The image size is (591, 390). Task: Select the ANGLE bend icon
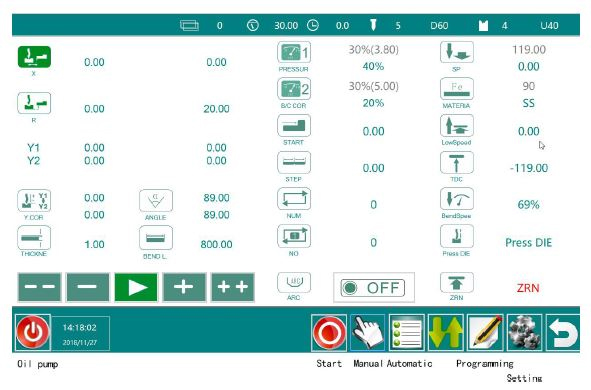[156, 200]
